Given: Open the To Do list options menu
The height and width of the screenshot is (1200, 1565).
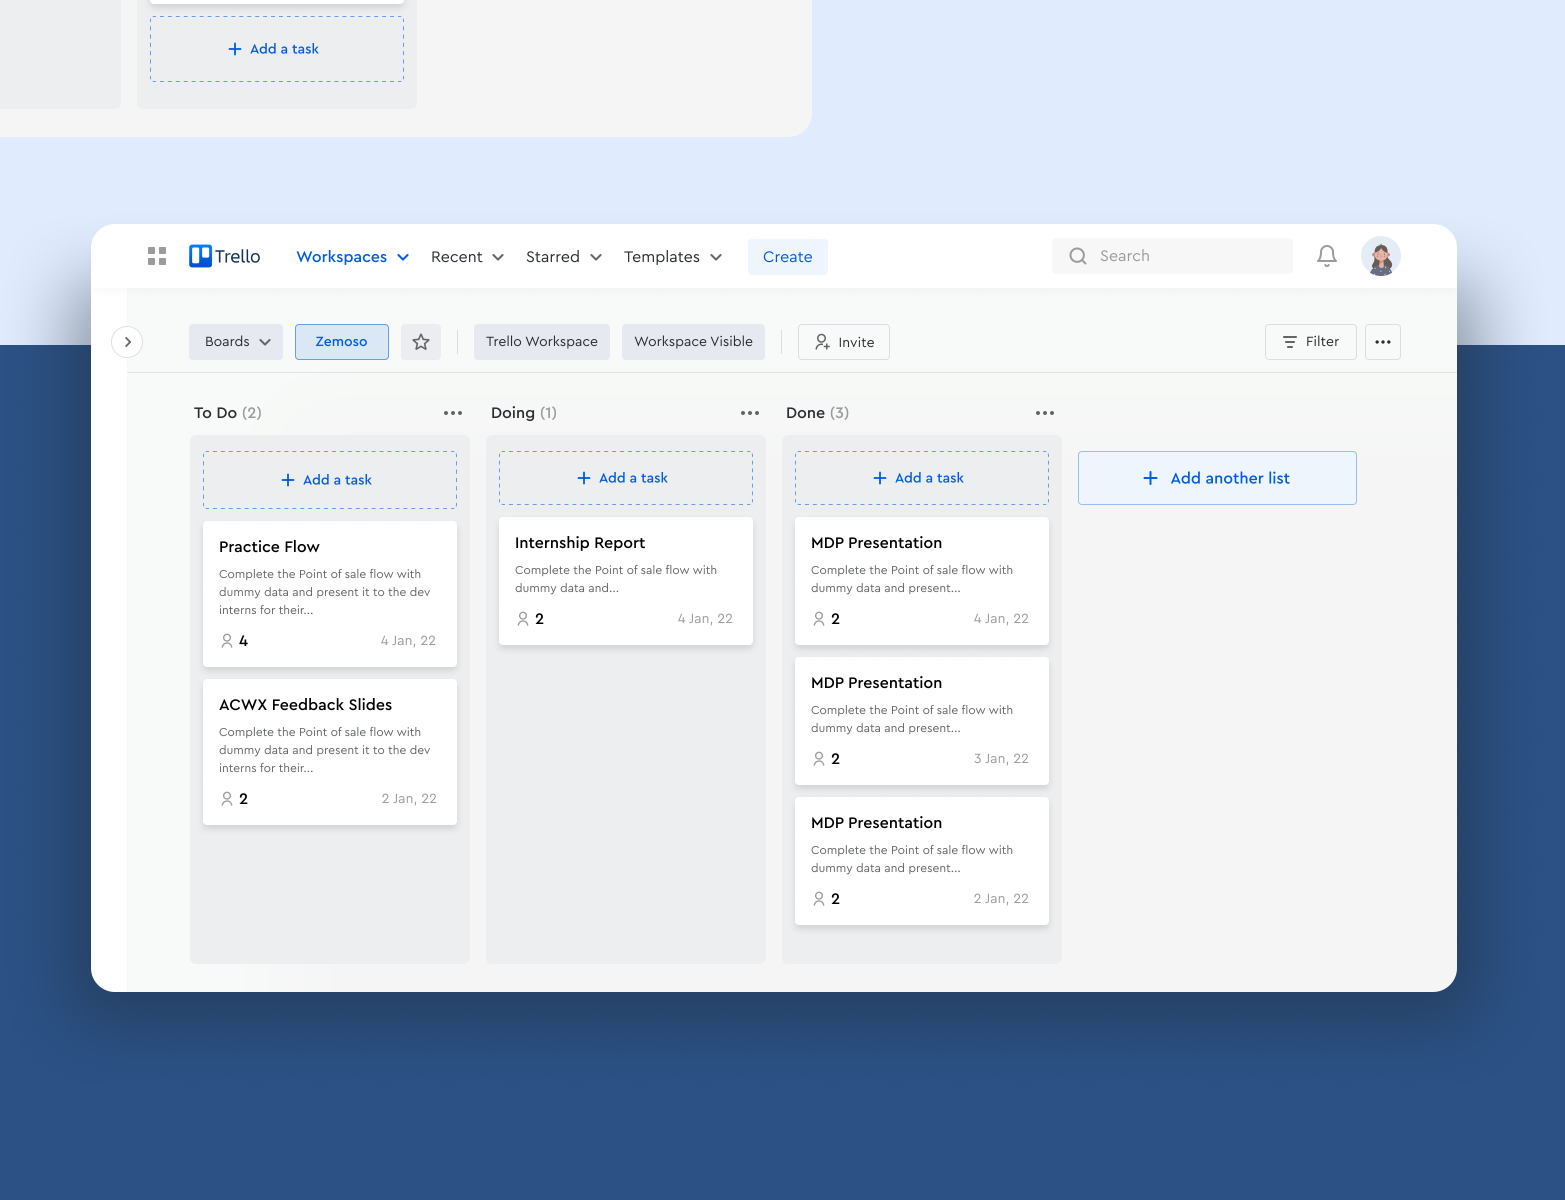Looking at the screenshot, I should (453, 412).
